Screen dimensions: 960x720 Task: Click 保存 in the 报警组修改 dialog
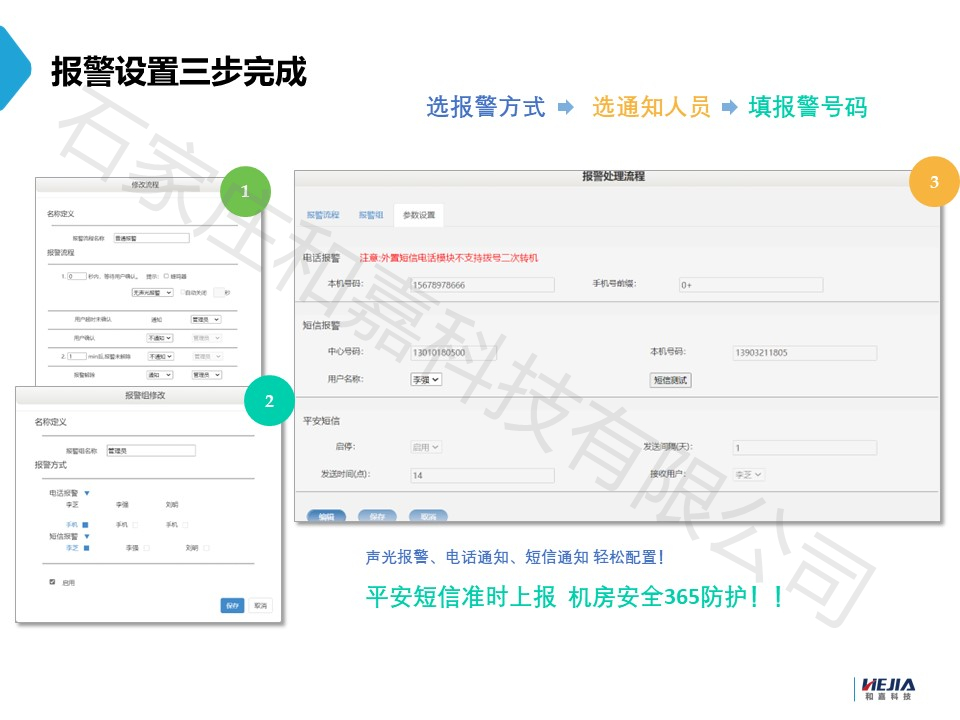click(x=232, y=605)
